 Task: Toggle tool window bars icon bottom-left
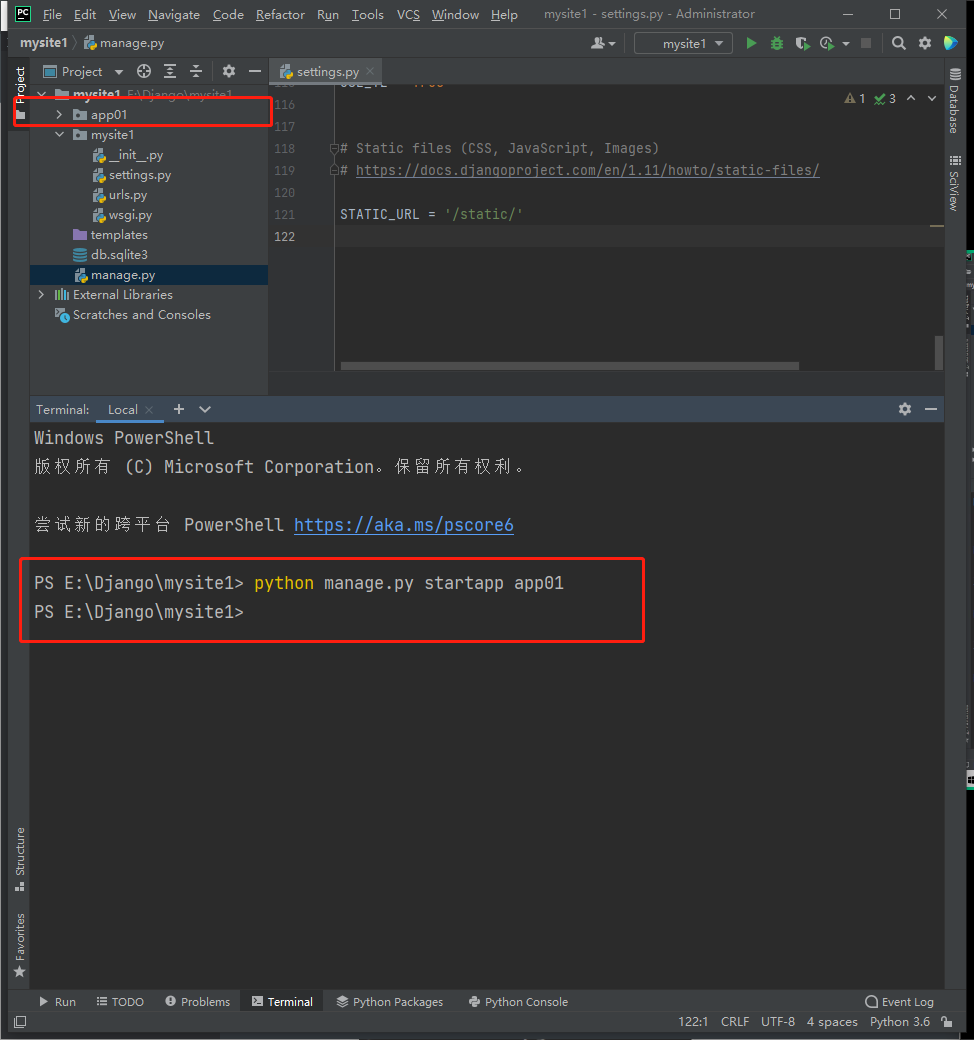pos(20,1022)
